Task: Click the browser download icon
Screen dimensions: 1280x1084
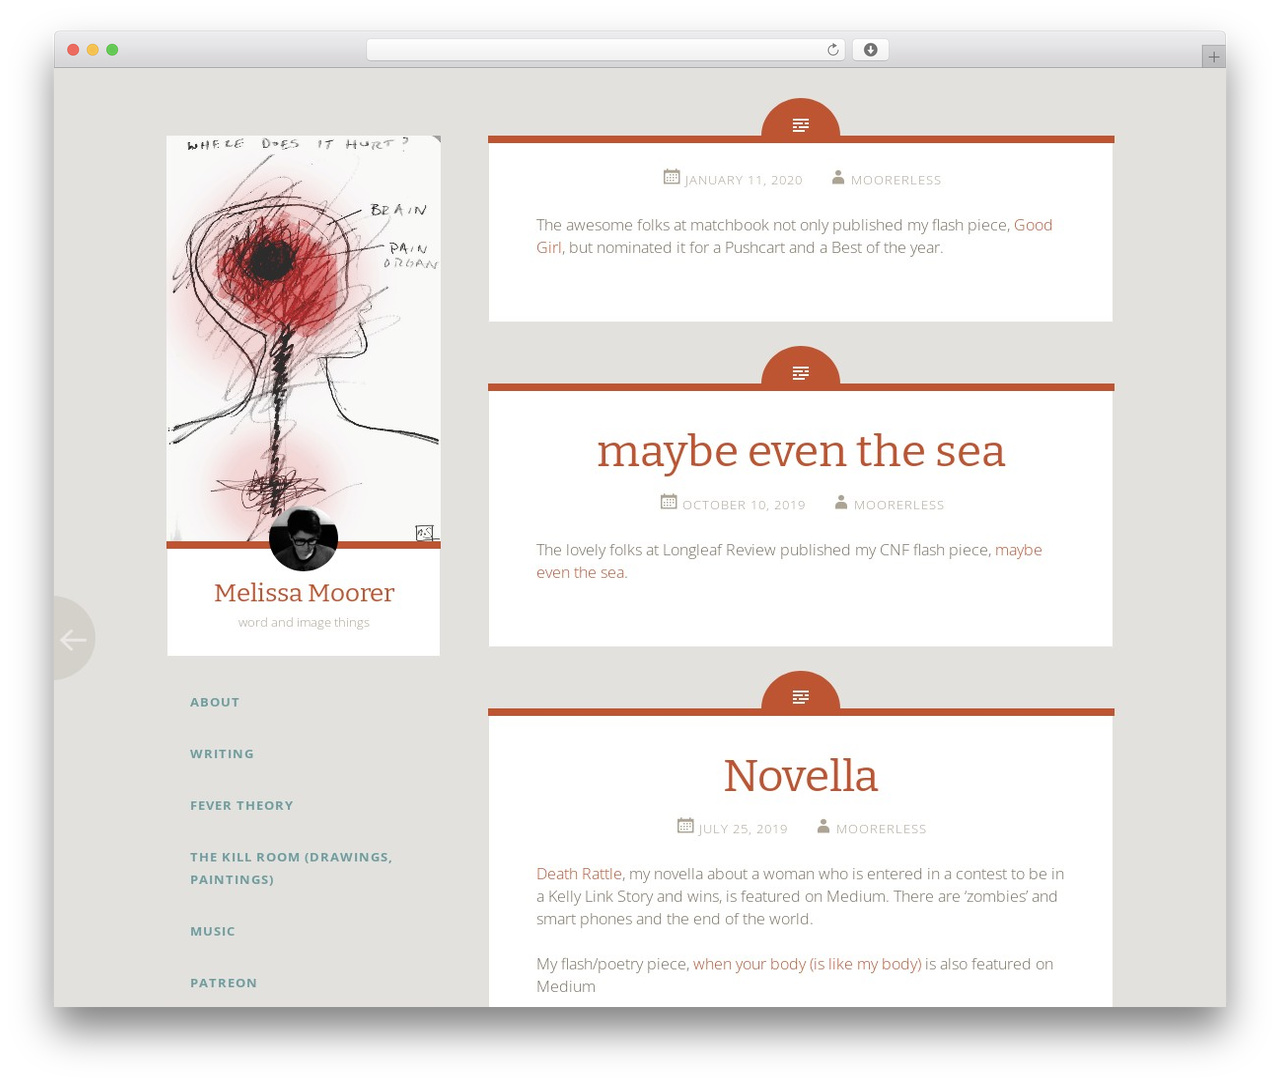Action: 870,50
